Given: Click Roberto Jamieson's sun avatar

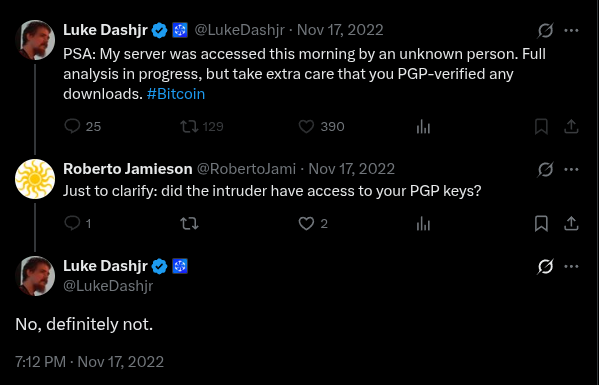Looking at the screenshot, I should coord(35,179).
